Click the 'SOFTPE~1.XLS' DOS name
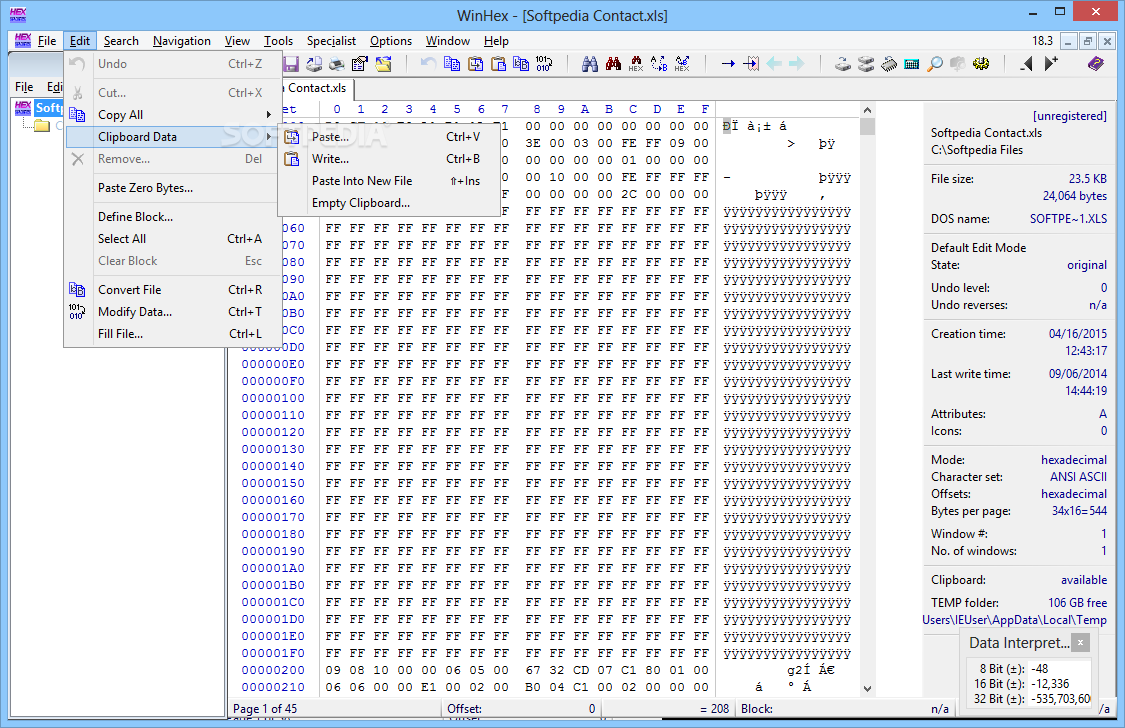 [x=1068, y=219]
